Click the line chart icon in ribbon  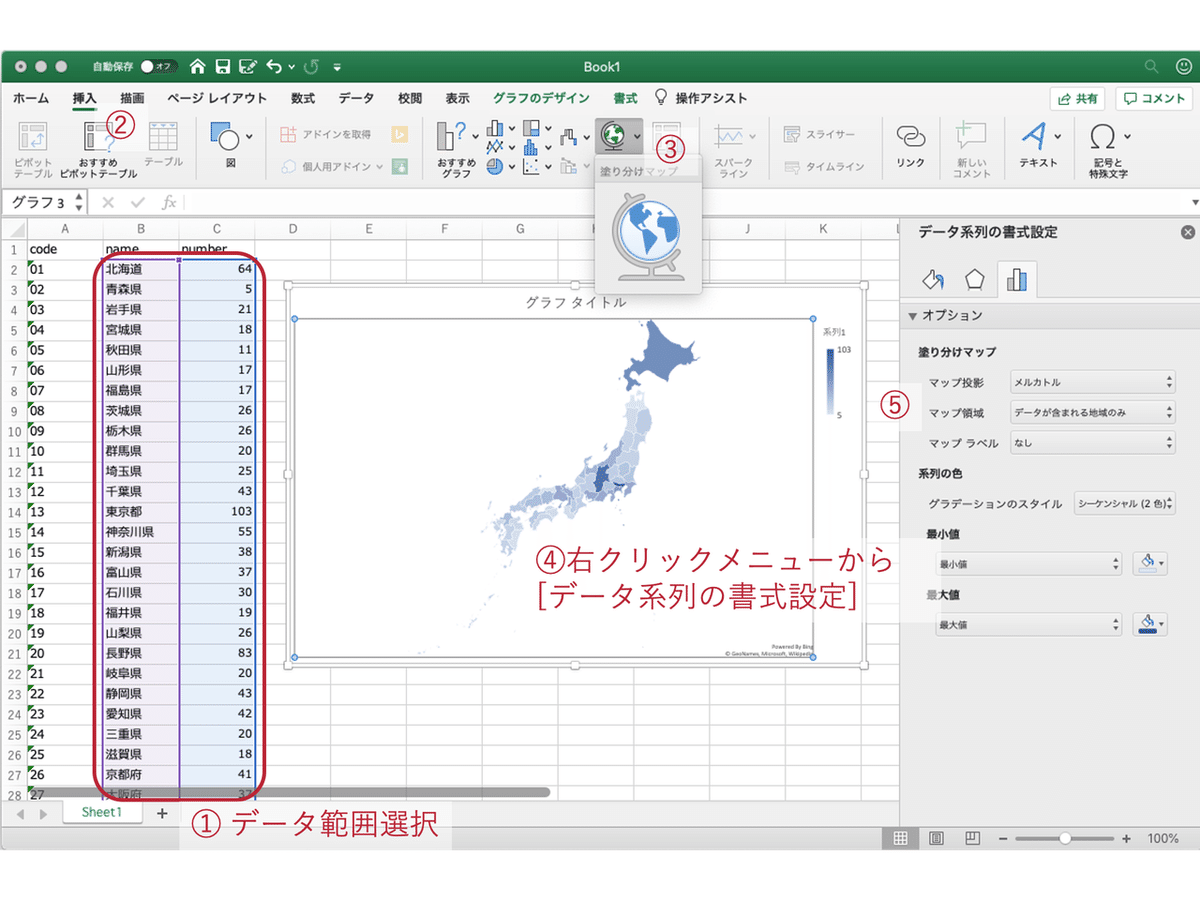495,147
